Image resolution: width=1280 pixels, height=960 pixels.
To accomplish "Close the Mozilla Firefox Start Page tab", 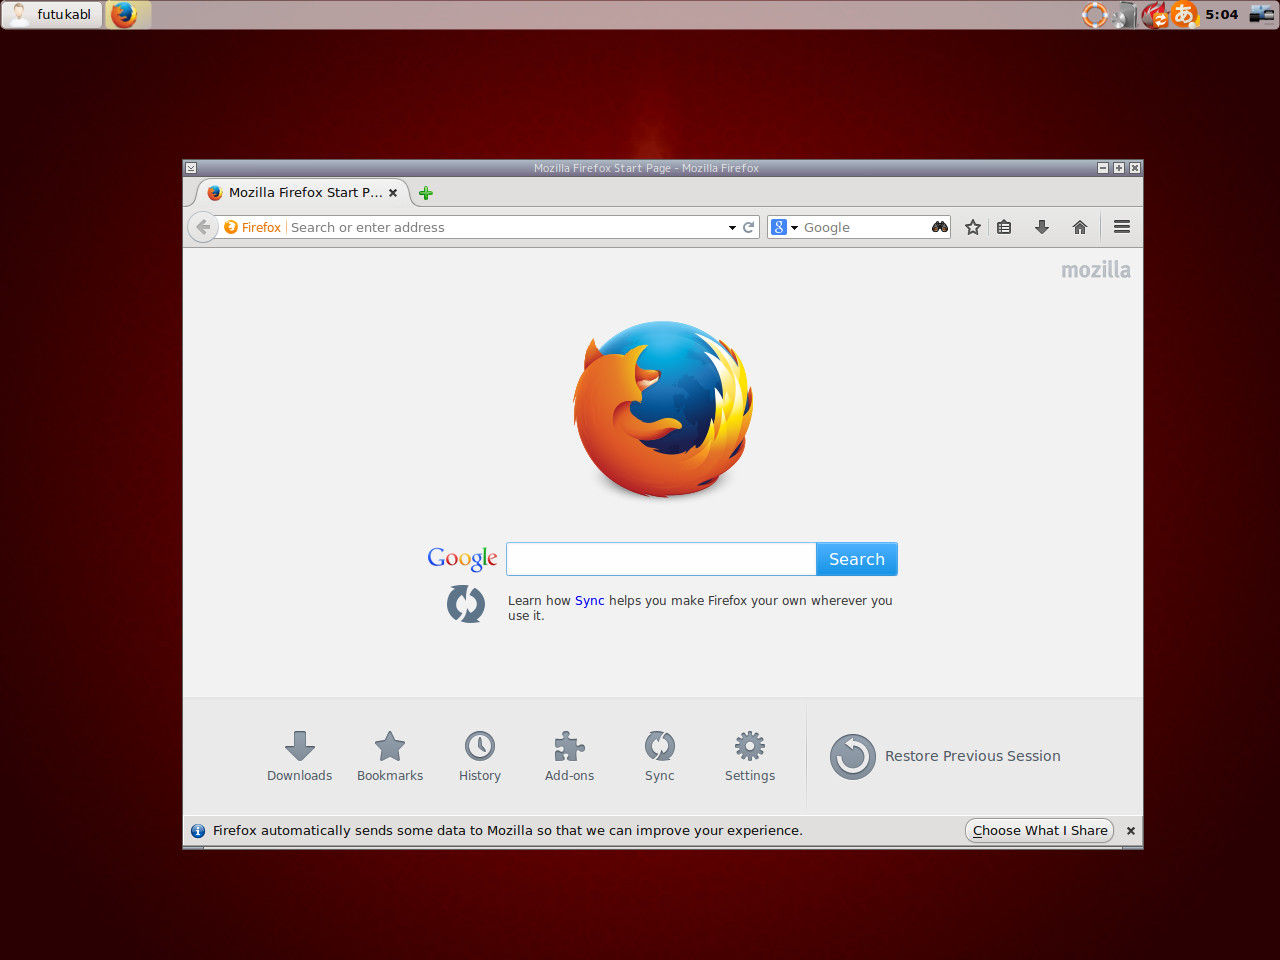I will [393, 193].
